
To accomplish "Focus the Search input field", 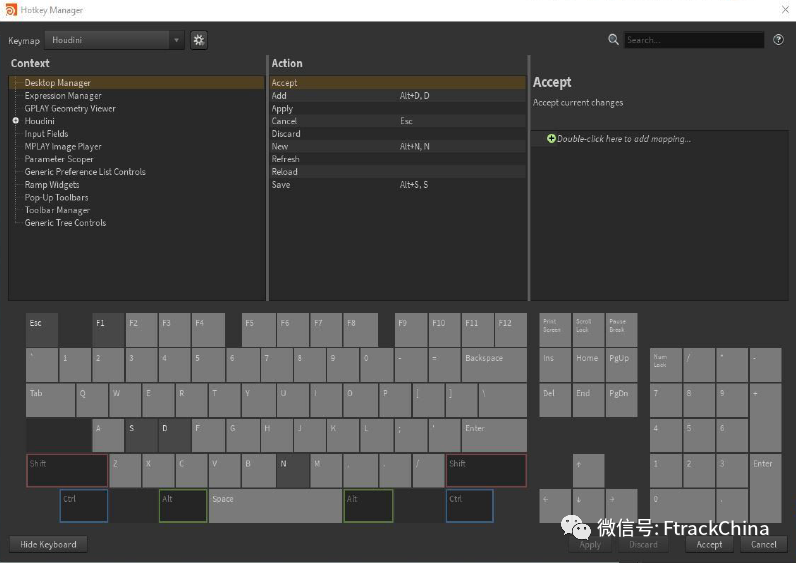I will pos(693,40).
